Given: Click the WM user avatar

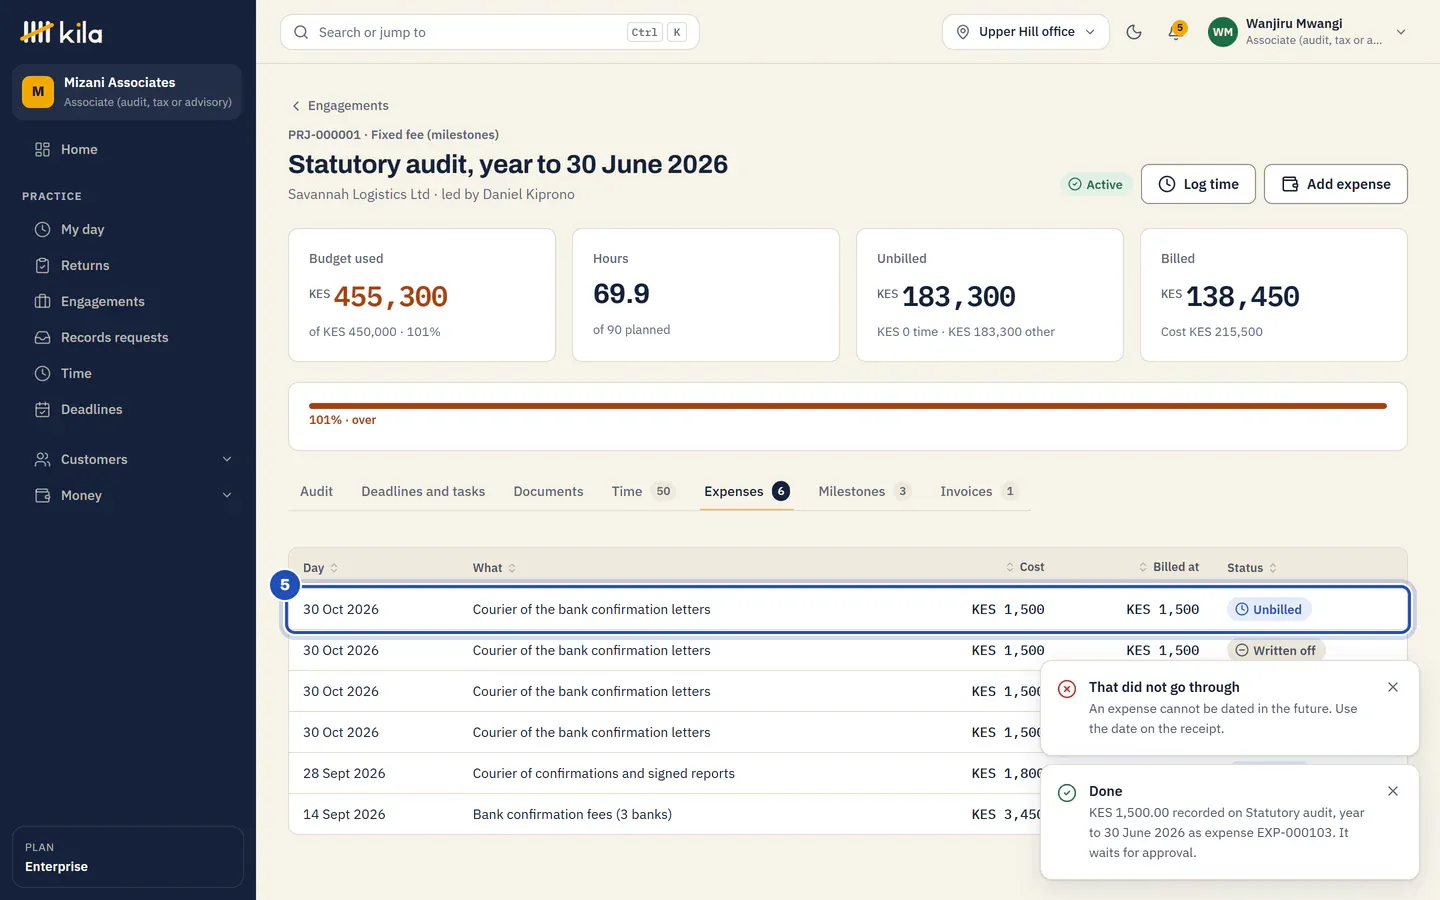Looking at the screenshot, I should click(x=1222, y=32).
